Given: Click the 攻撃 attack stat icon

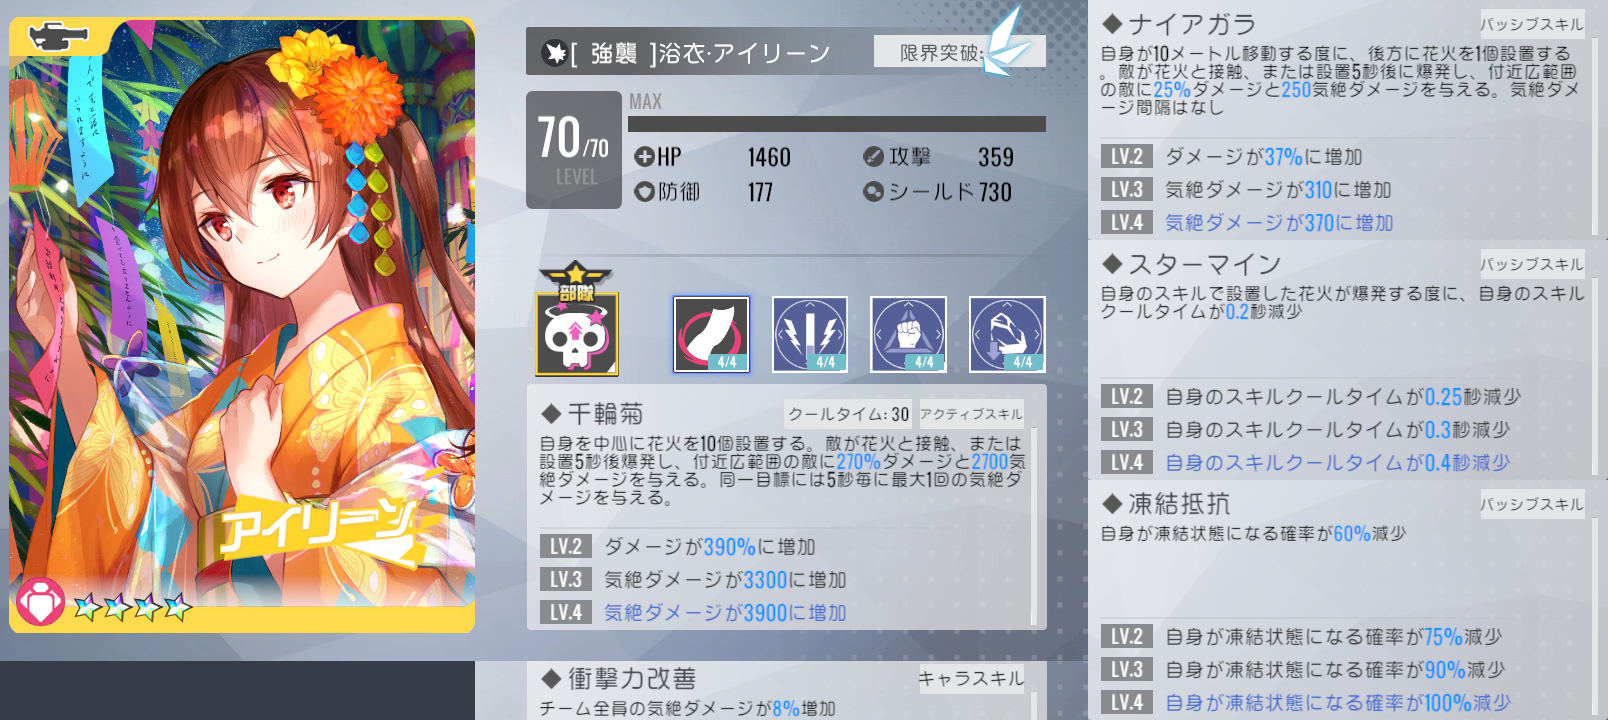Looking at the screenshot, I should [873, 157].
